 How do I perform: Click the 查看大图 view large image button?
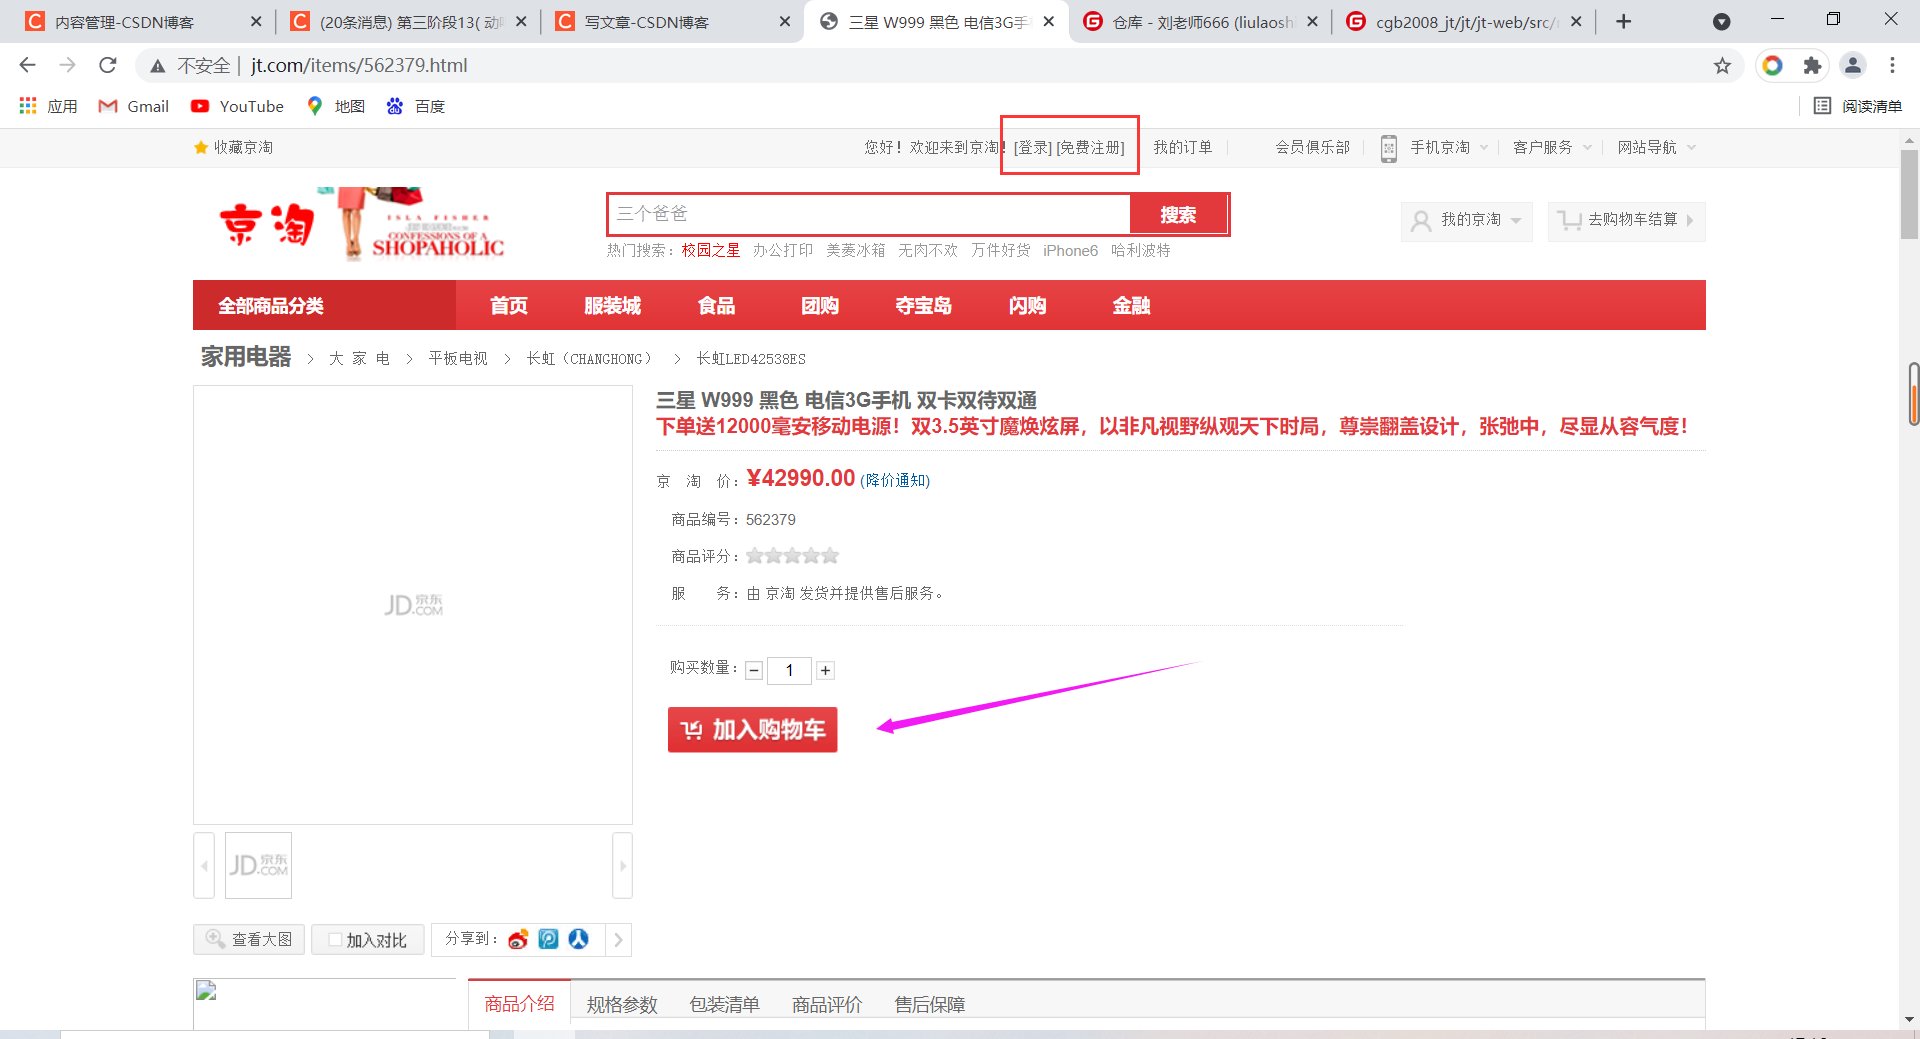pyautogui.click(x=249, y=939)
